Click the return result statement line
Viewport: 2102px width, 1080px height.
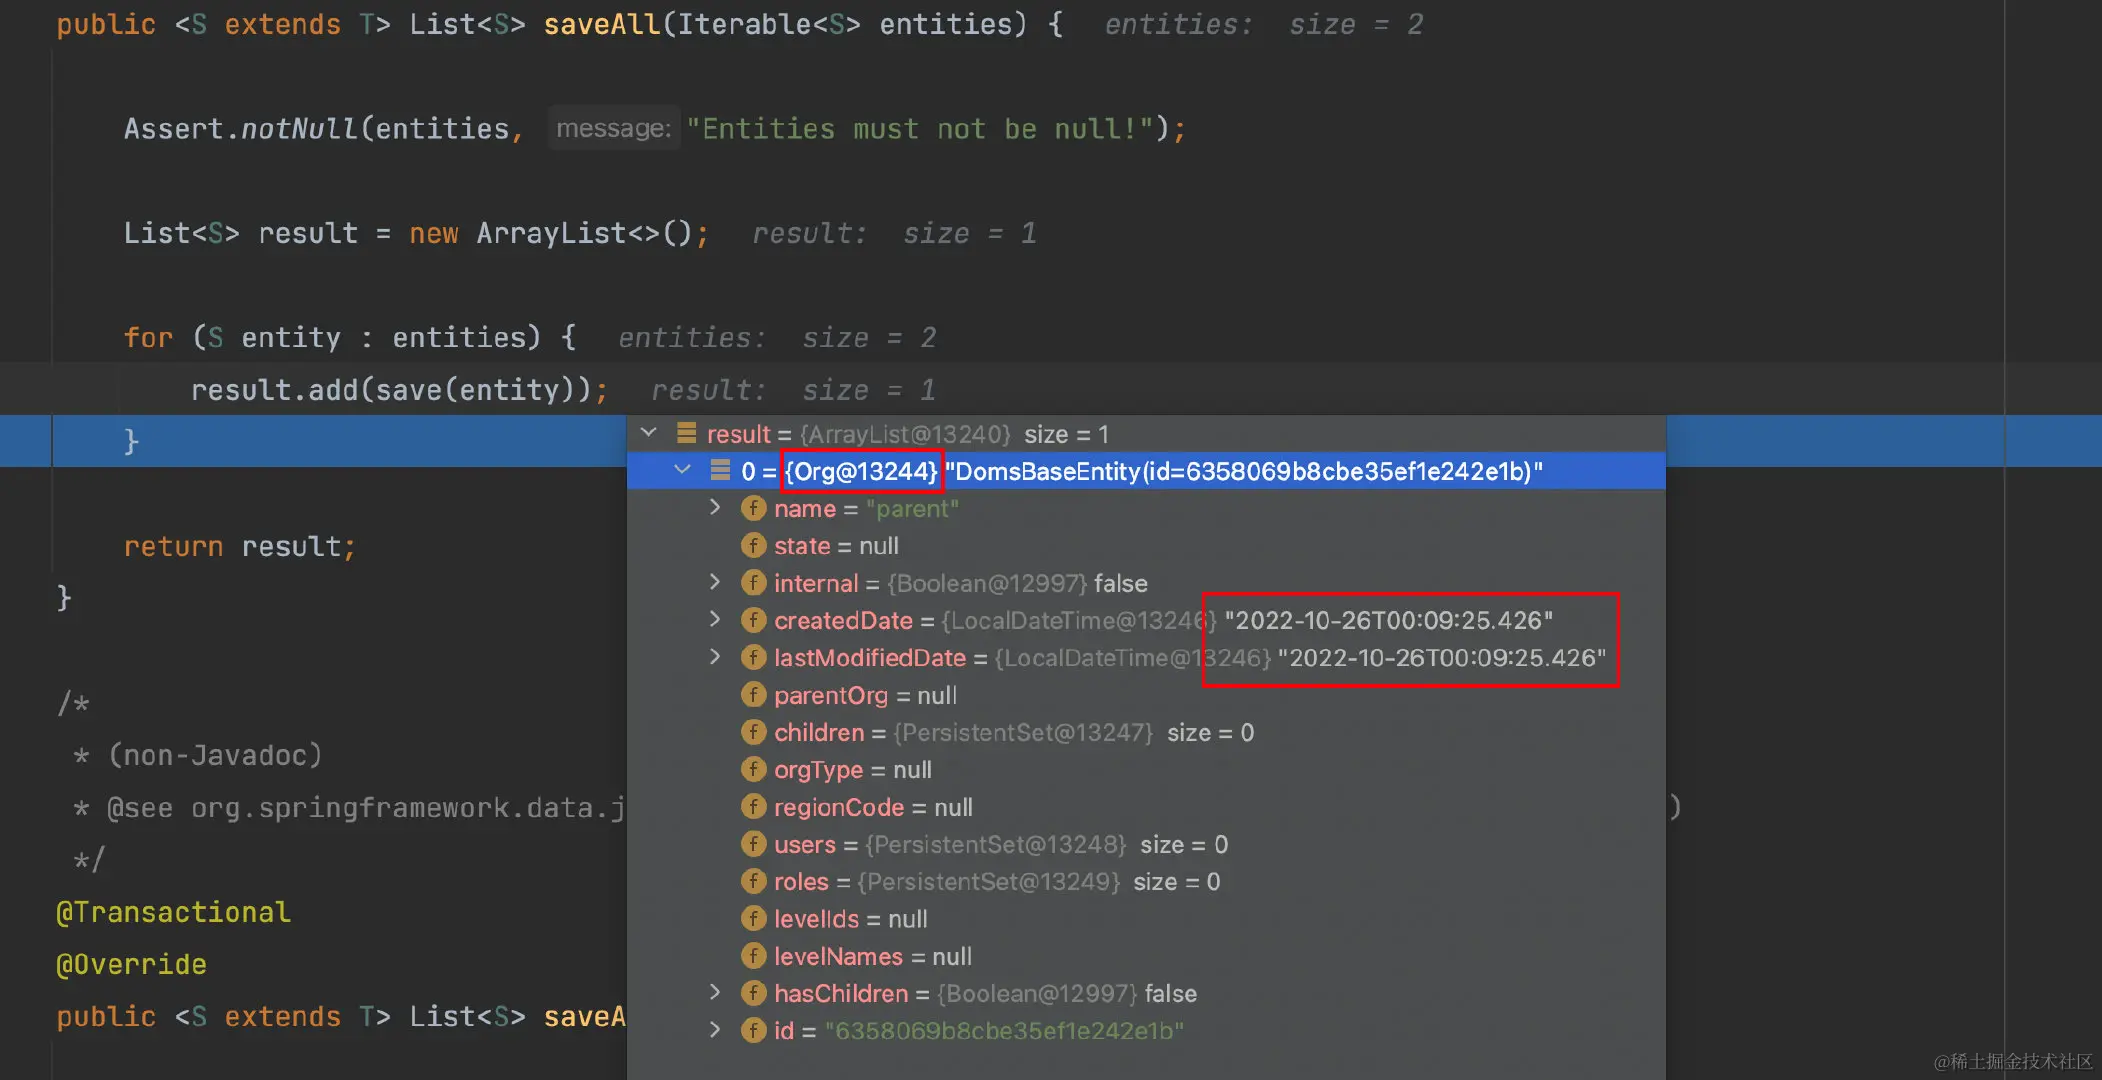pyautogui.click(x=239, y=547)
